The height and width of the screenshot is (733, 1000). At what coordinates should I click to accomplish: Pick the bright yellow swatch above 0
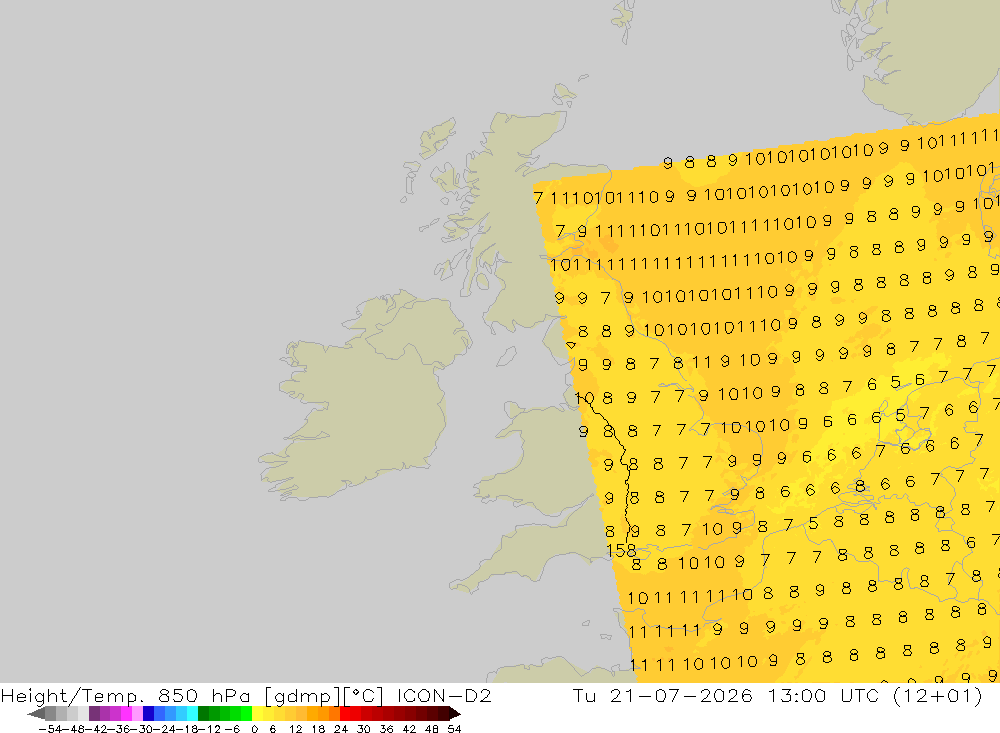[x=257, y=714]
